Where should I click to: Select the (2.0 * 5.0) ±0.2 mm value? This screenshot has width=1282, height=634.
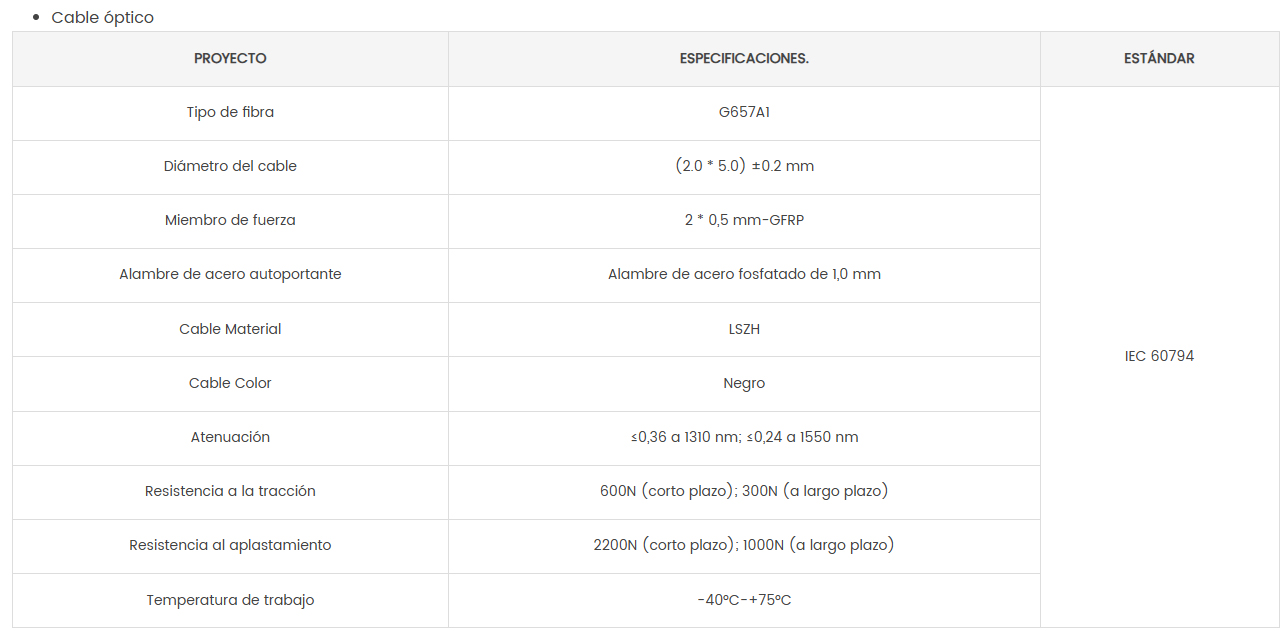point(744,166)
